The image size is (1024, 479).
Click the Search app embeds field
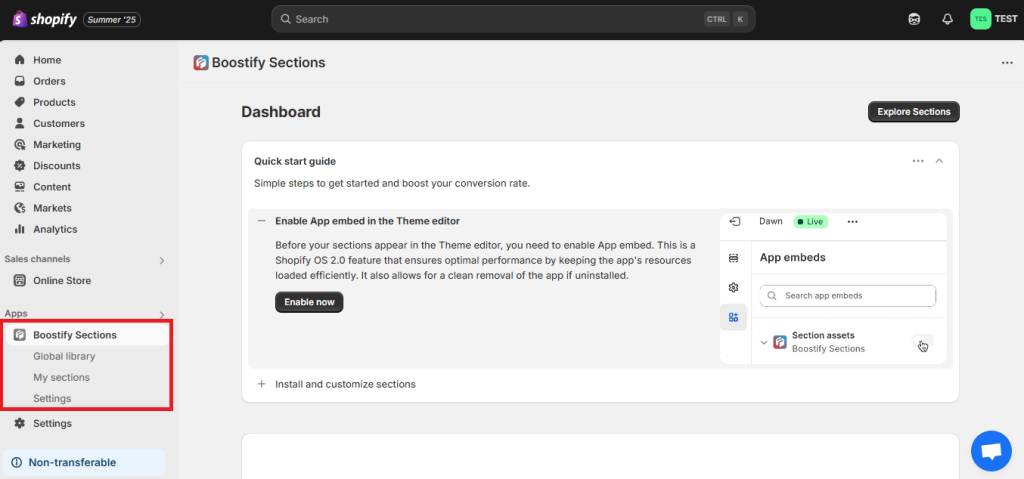848,295
